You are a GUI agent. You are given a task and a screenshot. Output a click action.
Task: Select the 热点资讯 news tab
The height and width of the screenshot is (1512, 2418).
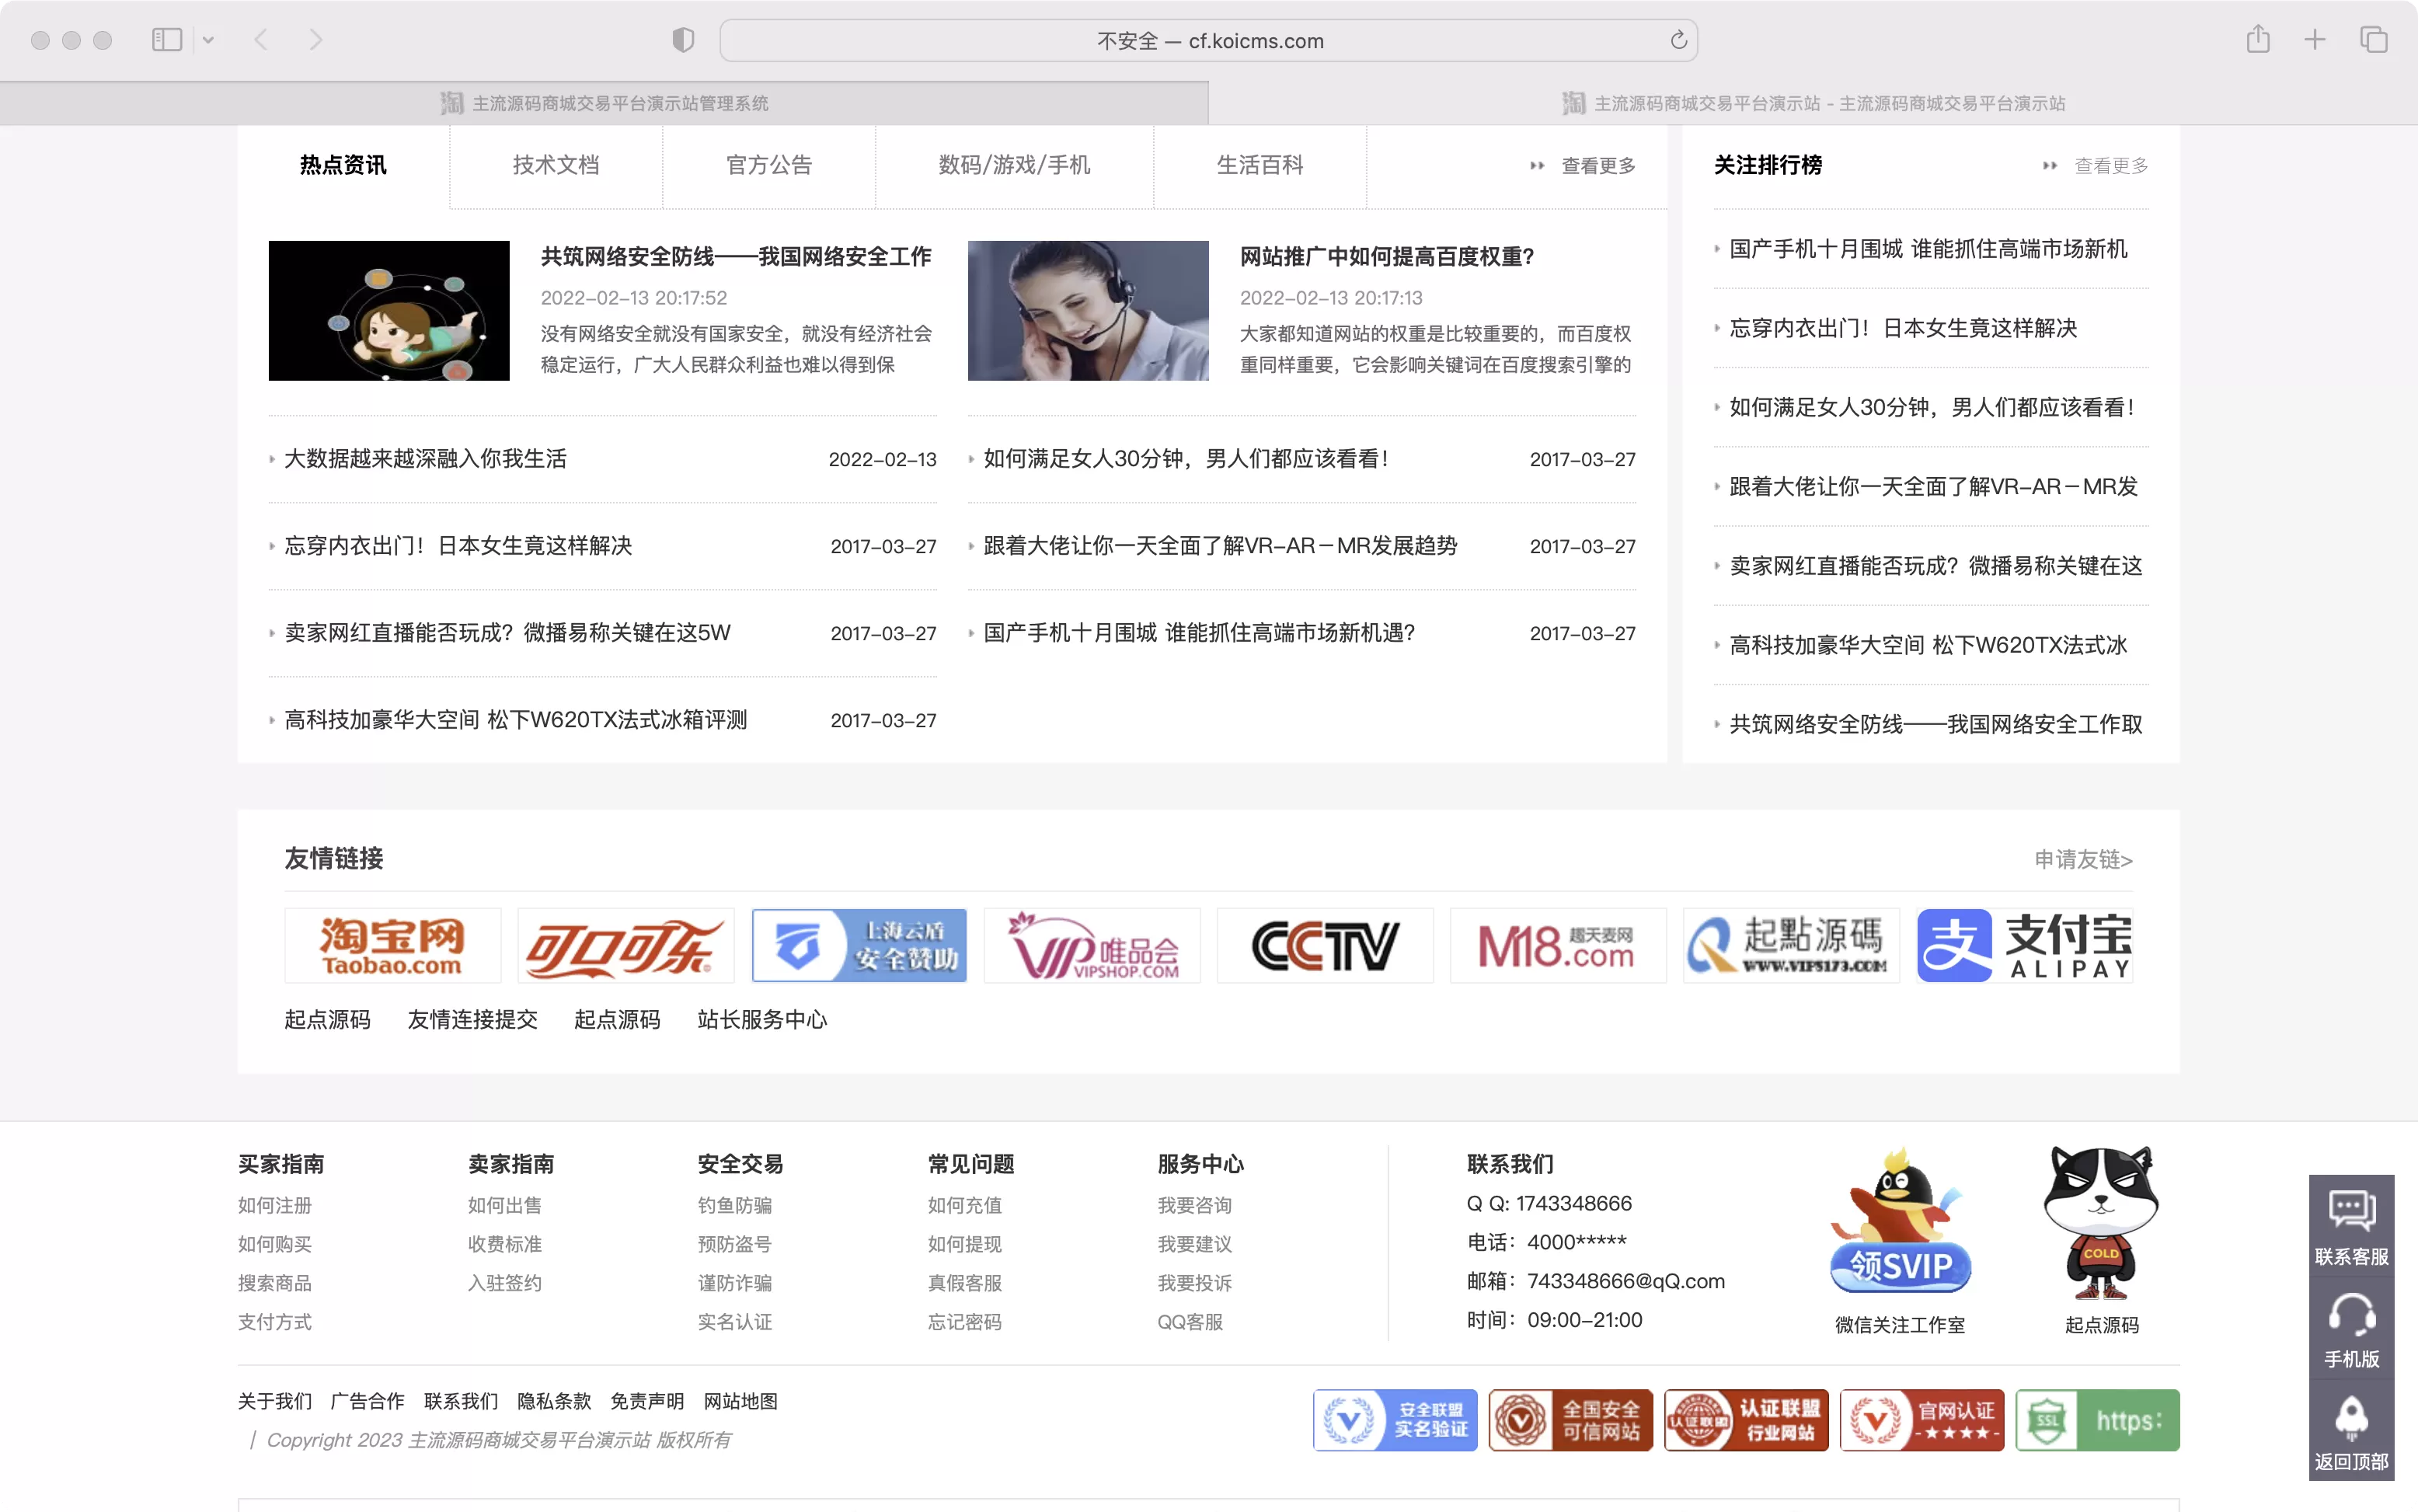[x=343, y=165]
